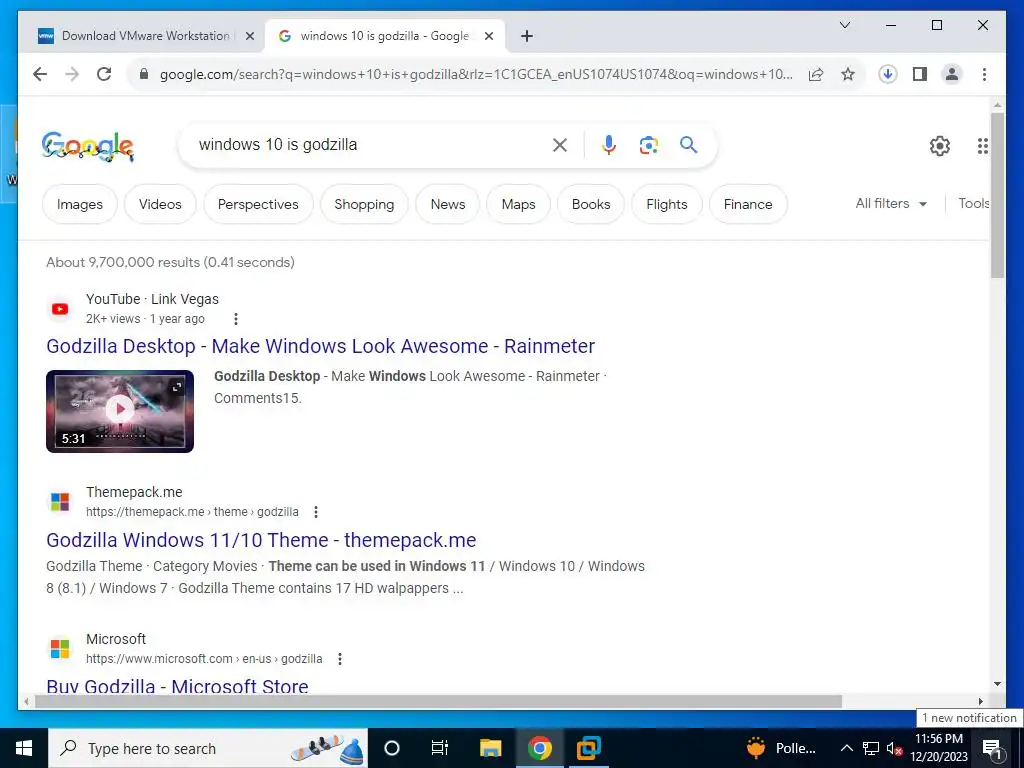Reload the page with the refresh icon
This screenshot has width=1024, height=768.
click(104, 74)
